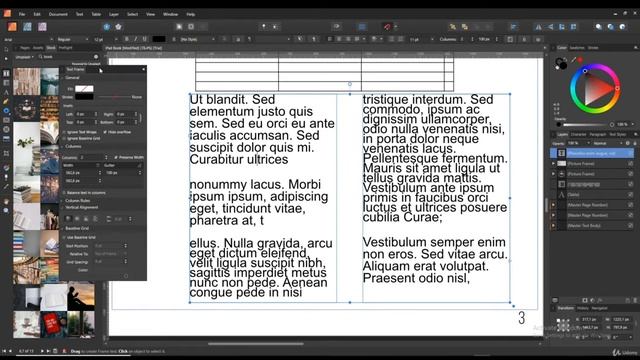640x360 pixels.
Task: Switch to the Publisher persona icon
Action: tap(13, 27)
